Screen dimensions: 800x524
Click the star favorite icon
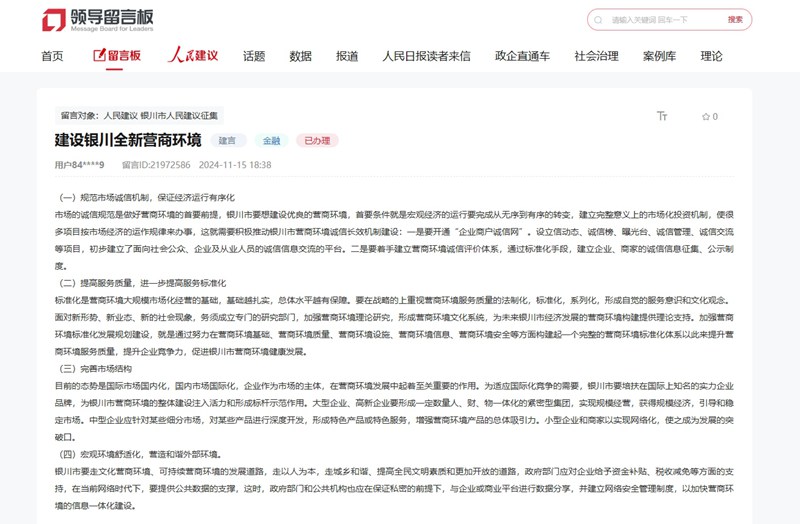coord(704,116)
